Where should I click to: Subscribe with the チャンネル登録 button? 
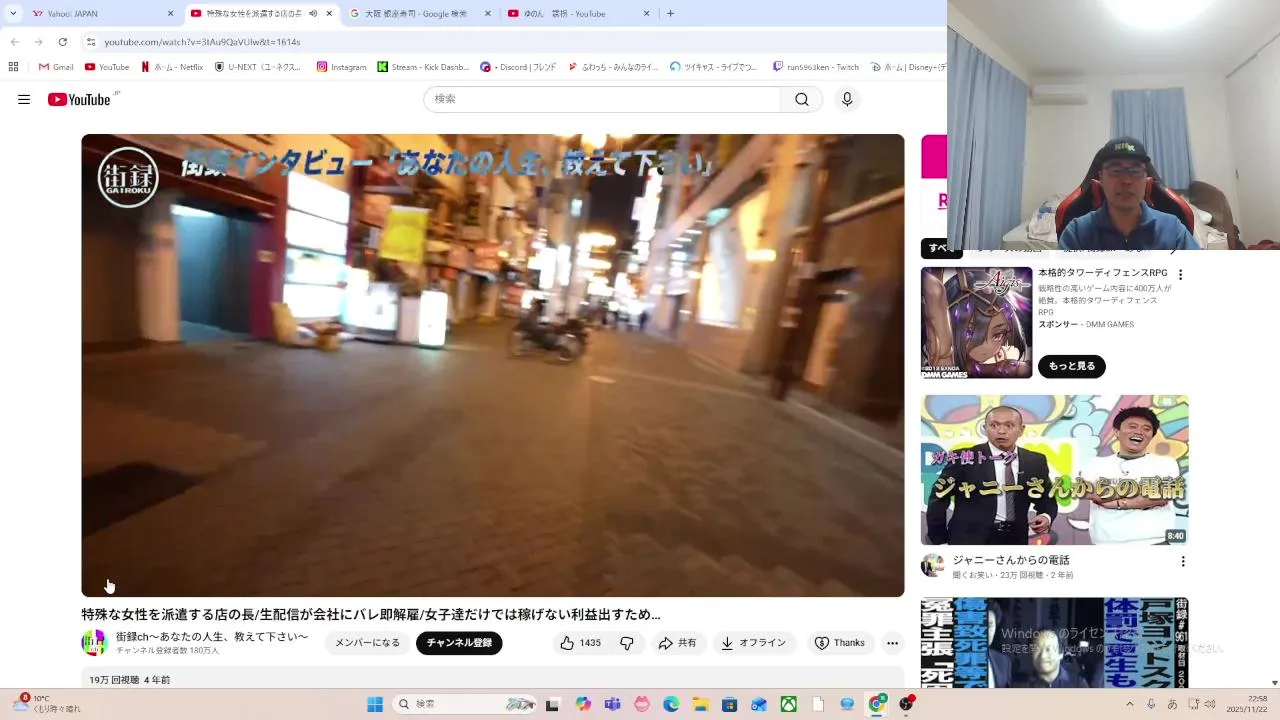pyautogui.click(x=459, y=643)
